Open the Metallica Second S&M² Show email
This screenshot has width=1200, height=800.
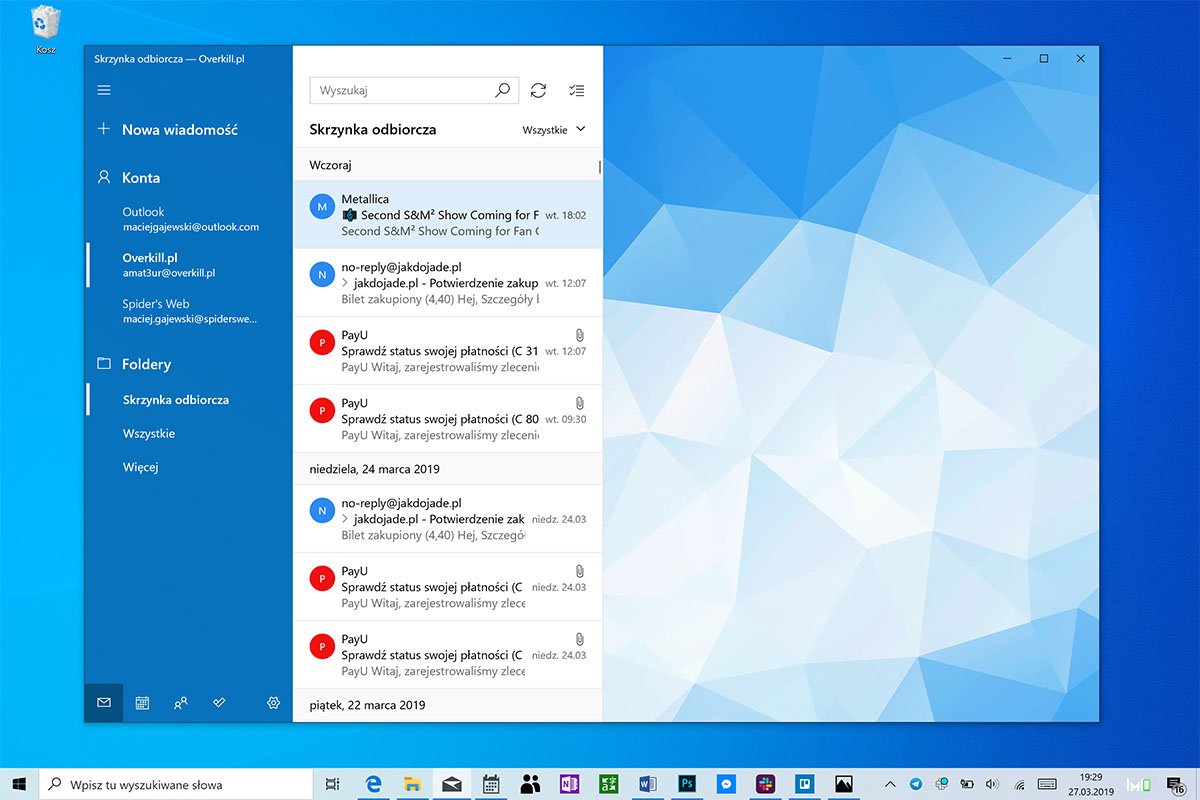point(447,214)
